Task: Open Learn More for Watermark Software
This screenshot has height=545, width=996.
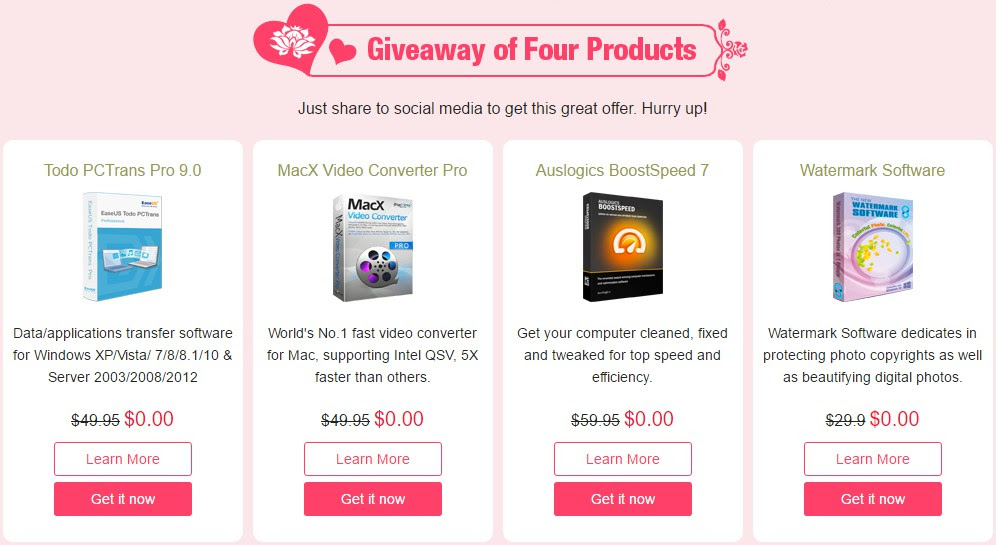Action: coord(873,459)
